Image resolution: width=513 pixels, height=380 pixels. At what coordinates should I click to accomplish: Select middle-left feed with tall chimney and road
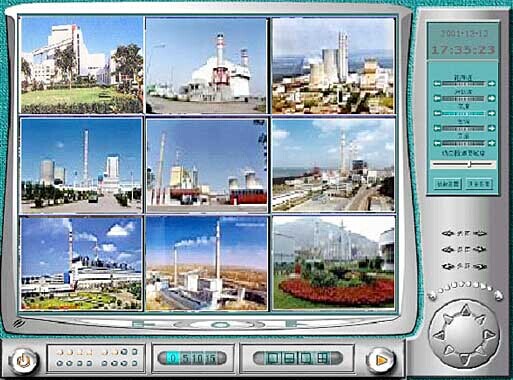coord(81,165)
